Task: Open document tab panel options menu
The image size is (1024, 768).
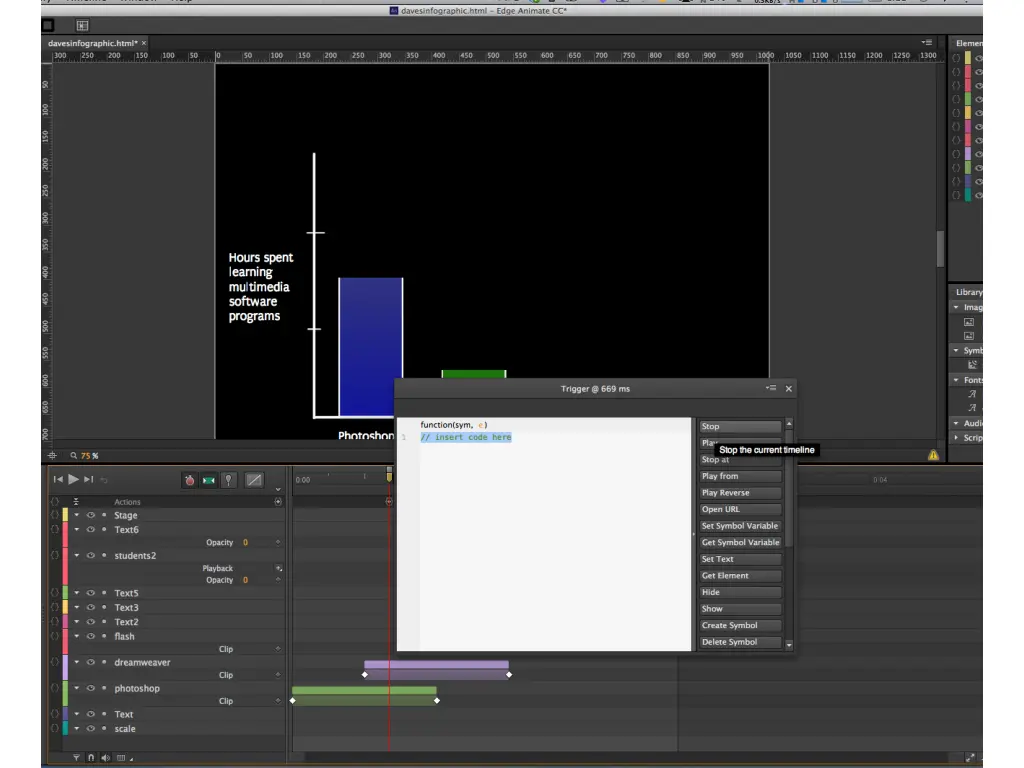Action: point(927,42)
